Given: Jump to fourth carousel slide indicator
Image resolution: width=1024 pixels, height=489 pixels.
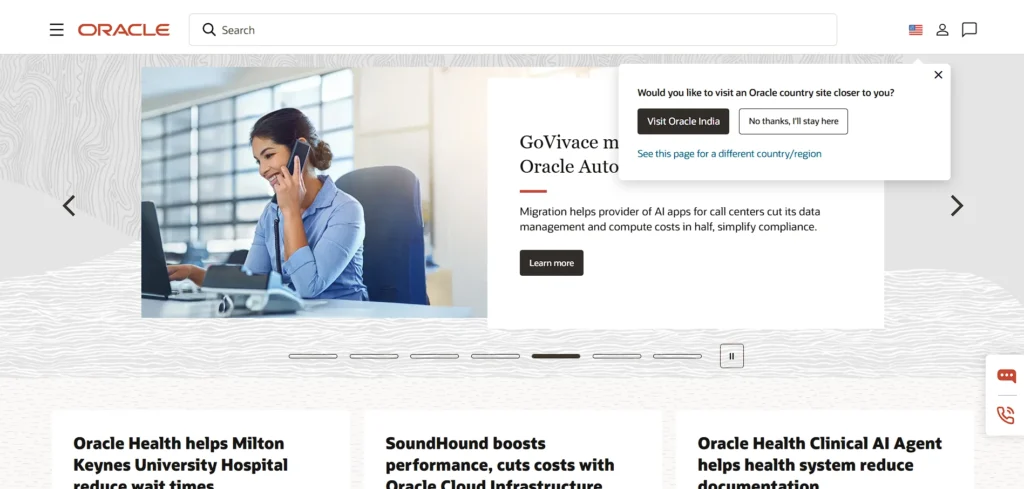Looking at the screenshot, I should [496, 356].
